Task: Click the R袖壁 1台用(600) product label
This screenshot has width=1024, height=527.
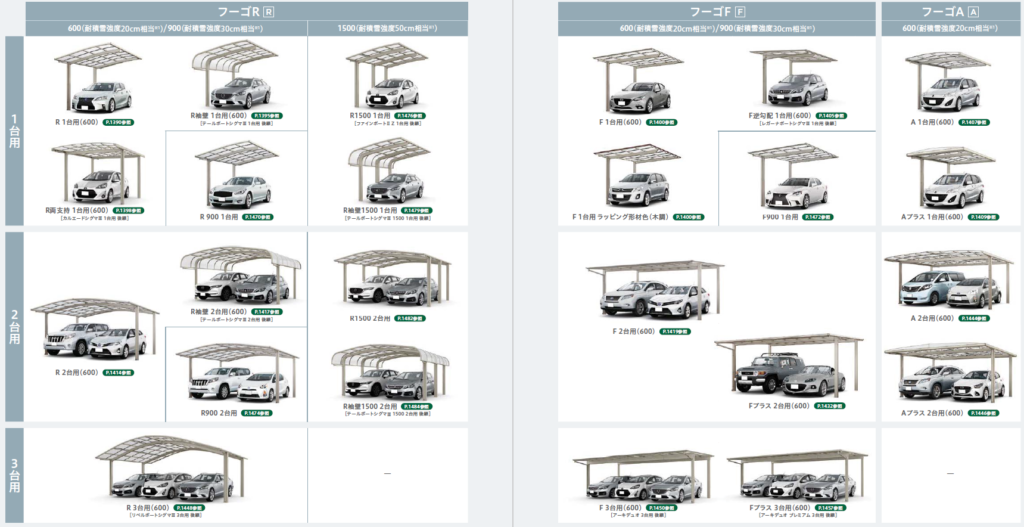Action: (219, 116)
